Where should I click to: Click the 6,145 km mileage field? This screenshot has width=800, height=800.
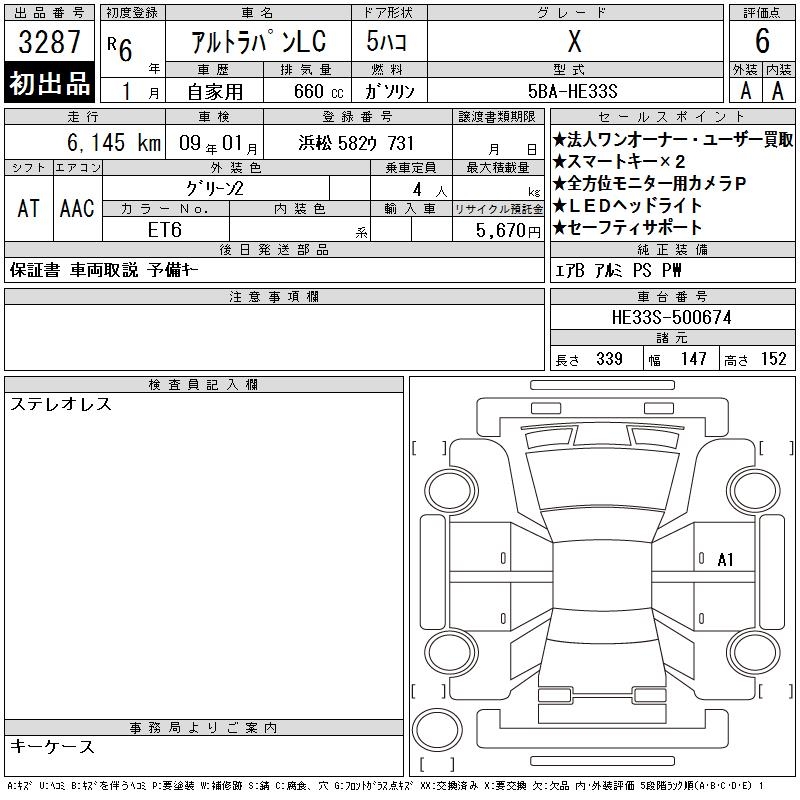click(85, 143)
